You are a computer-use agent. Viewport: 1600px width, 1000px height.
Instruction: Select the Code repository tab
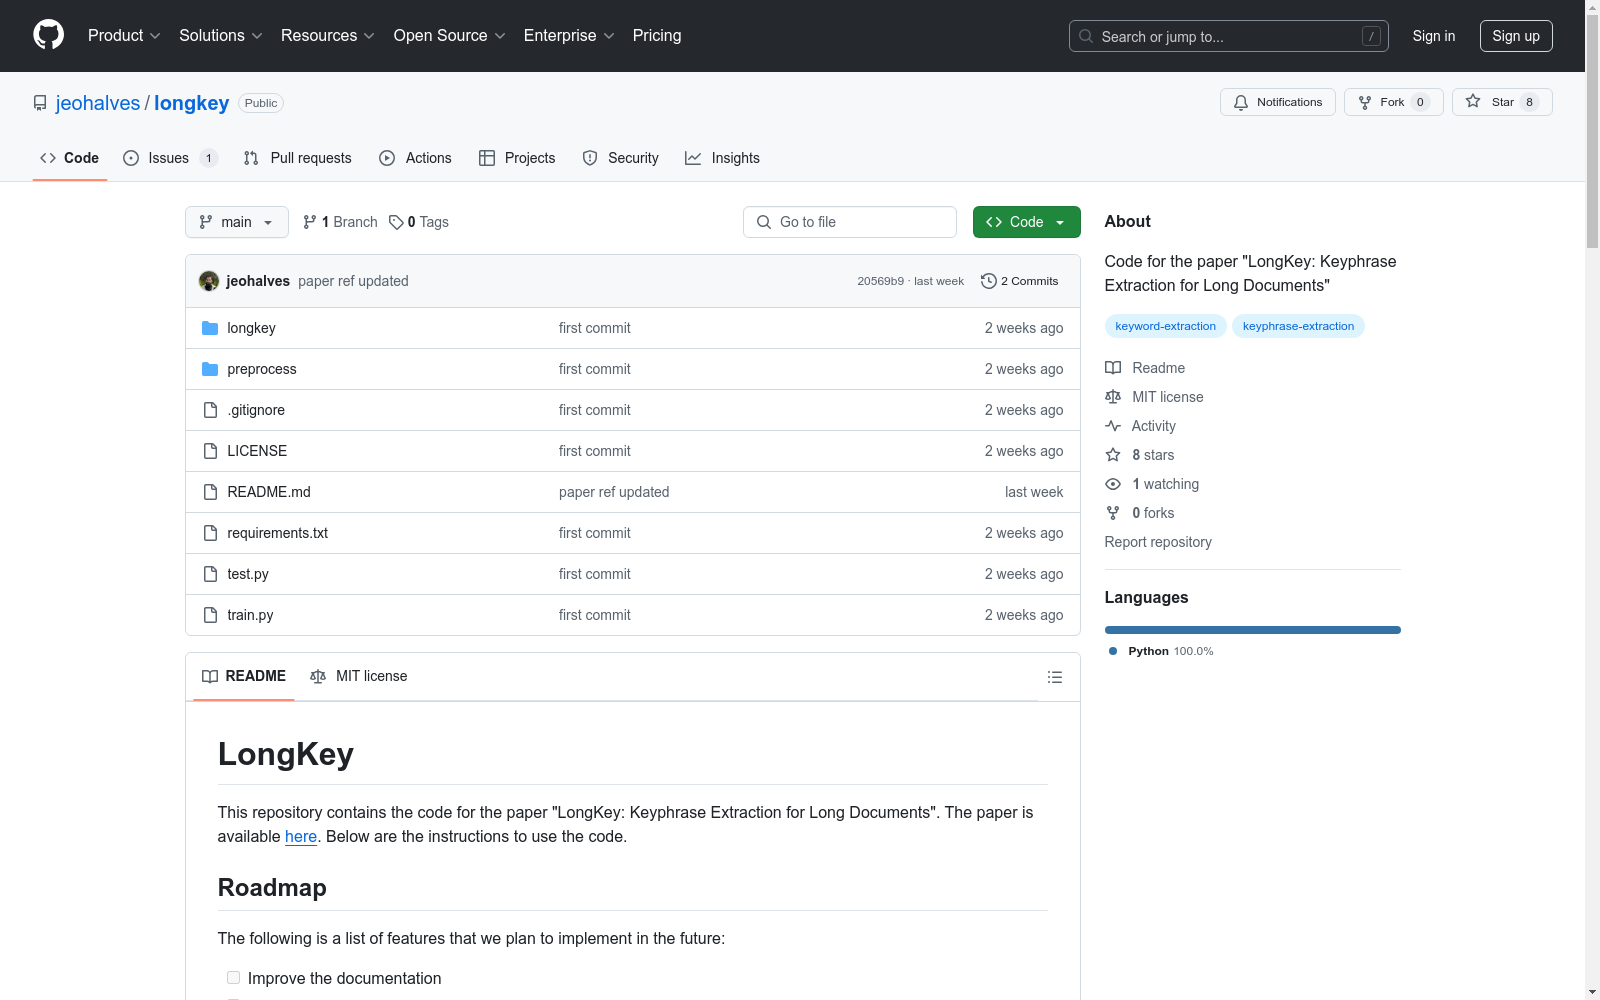click(70, 158)
